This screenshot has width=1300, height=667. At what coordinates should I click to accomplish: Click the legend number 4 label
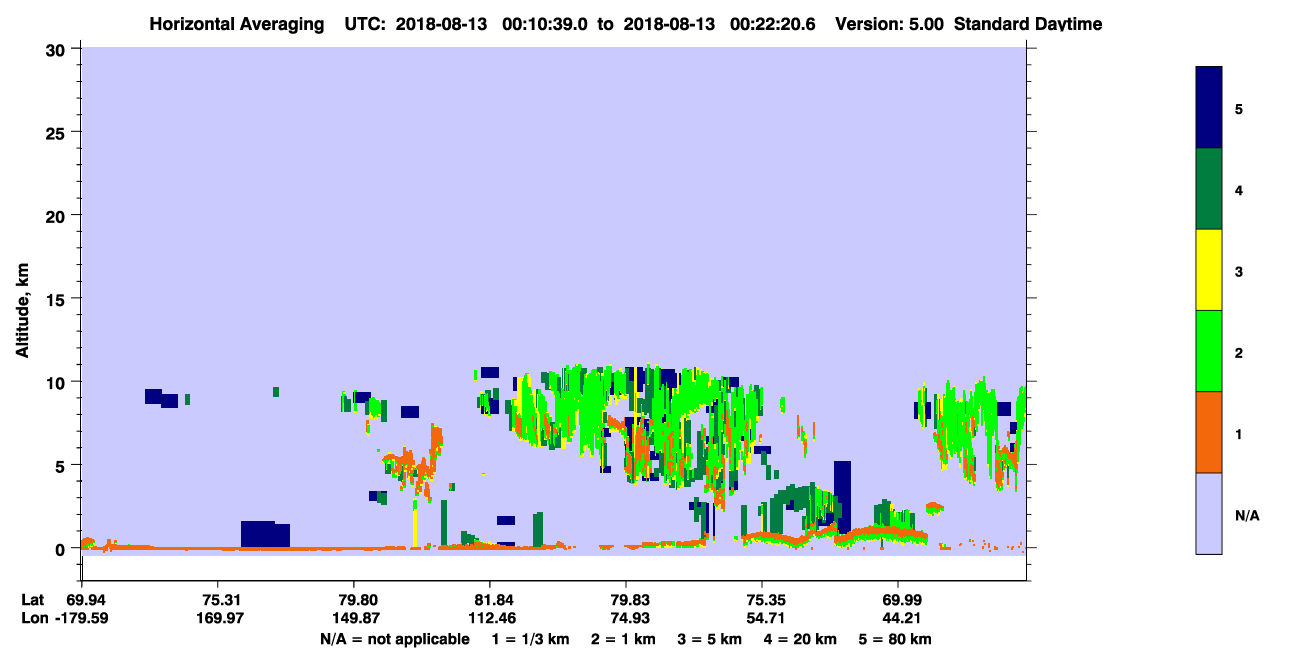pos(1239,189)
